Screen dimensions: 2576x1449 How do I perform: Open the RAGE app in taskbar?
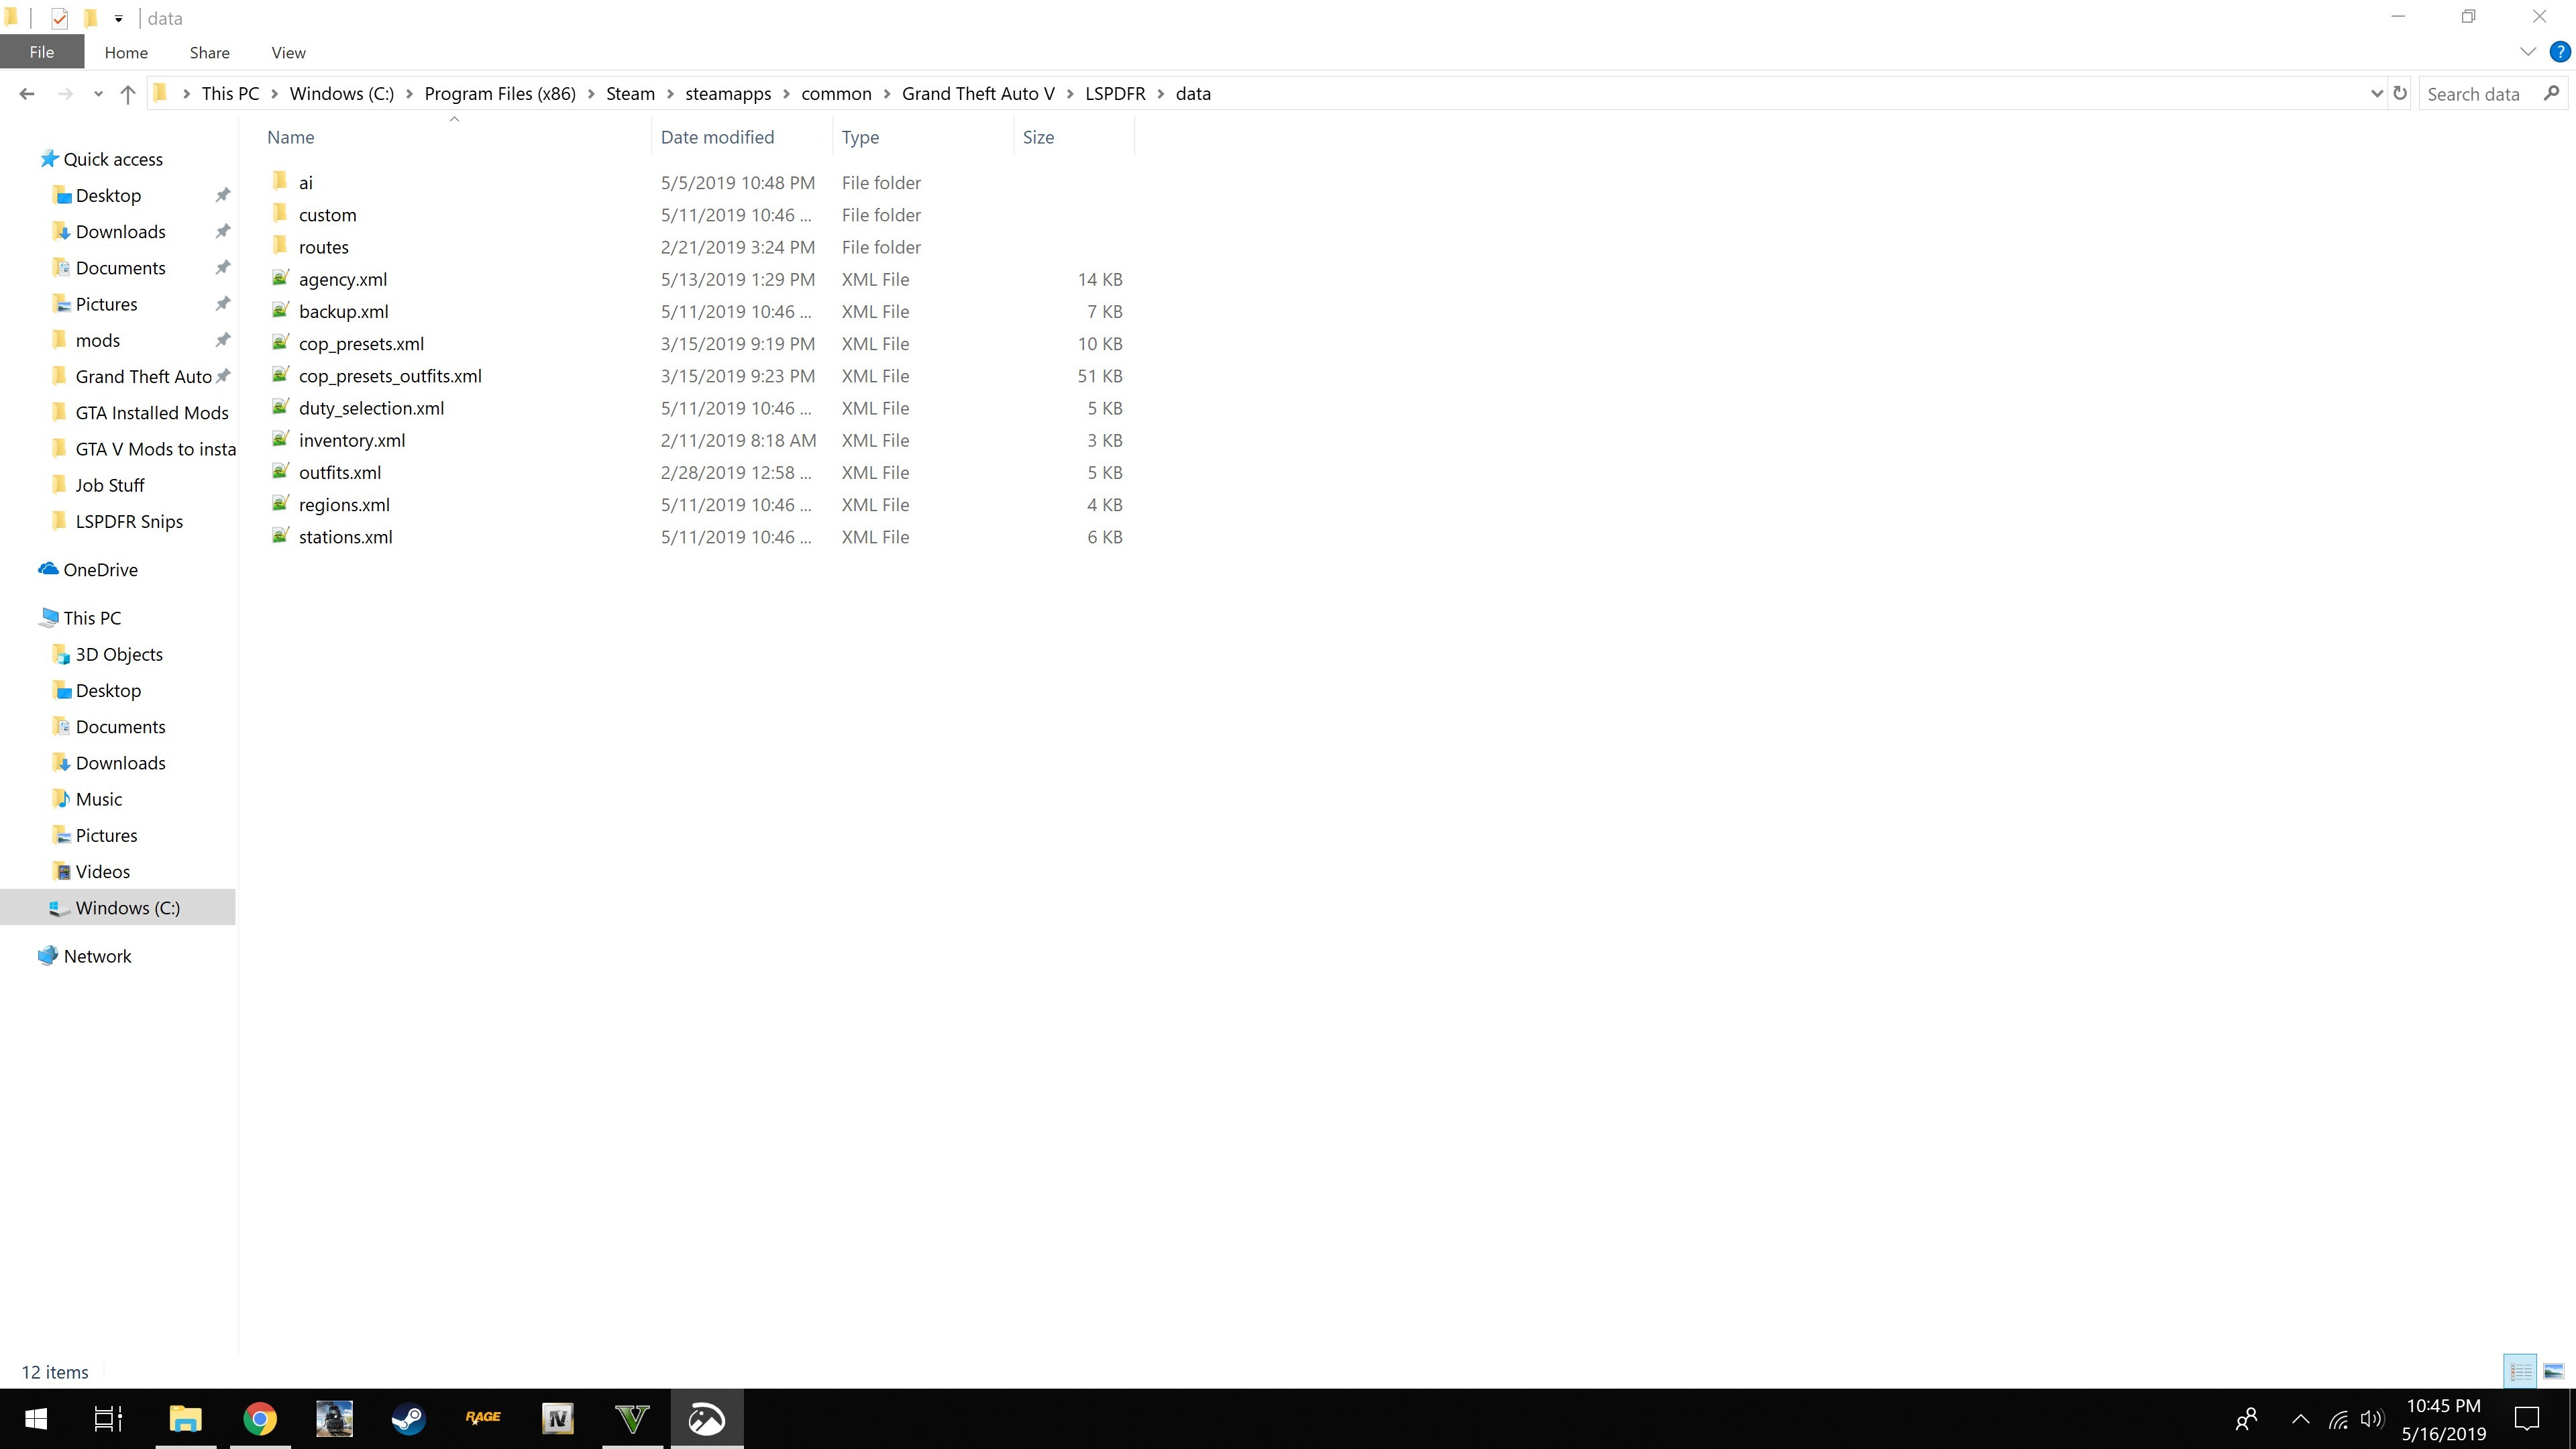(483, 1418)
